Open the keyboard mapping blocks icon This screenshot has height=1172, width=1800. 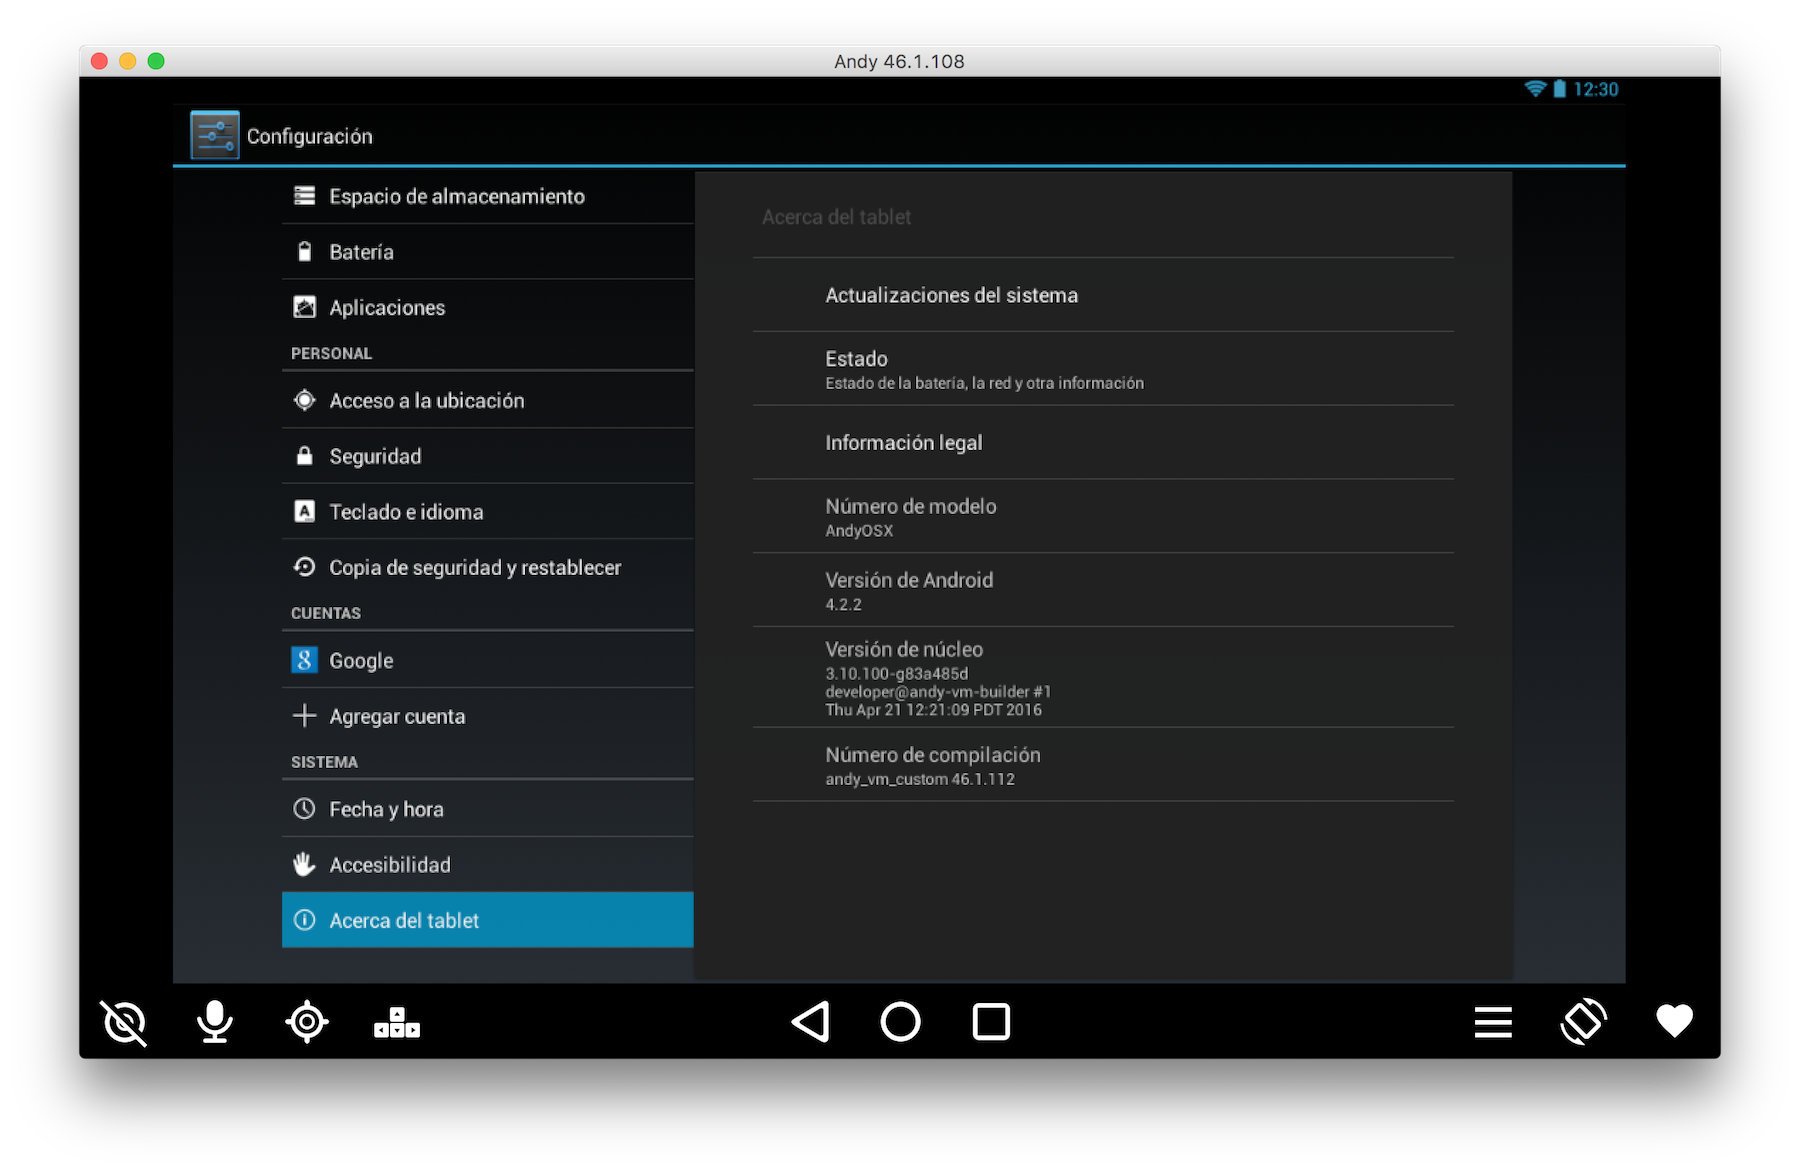coord(397,1022)
